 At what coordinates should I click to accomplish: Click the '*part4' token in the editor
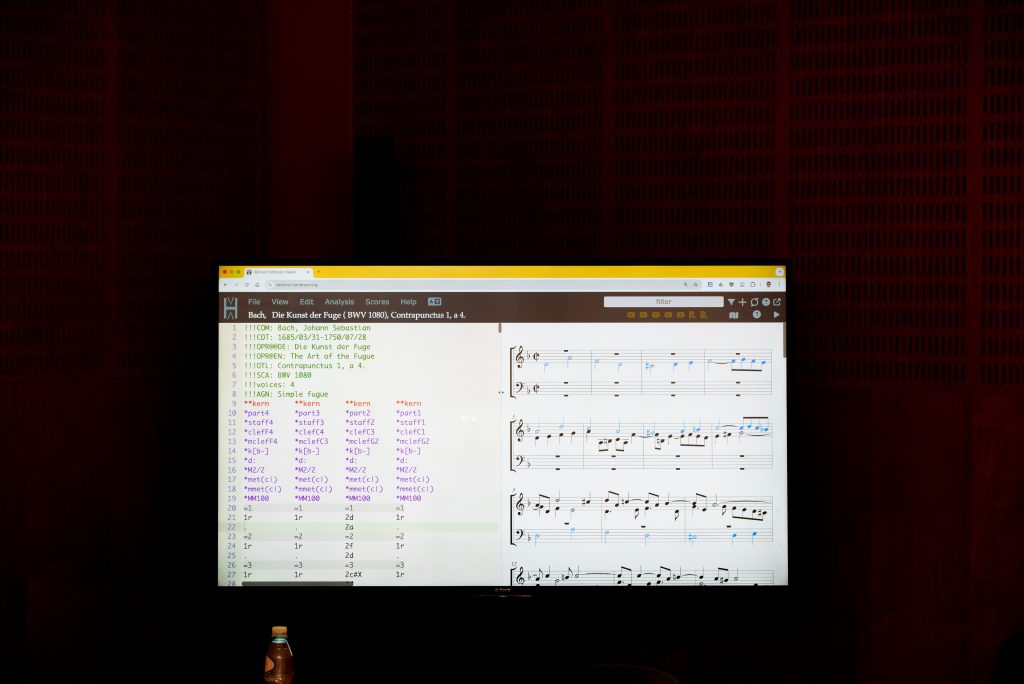[256, 413]
